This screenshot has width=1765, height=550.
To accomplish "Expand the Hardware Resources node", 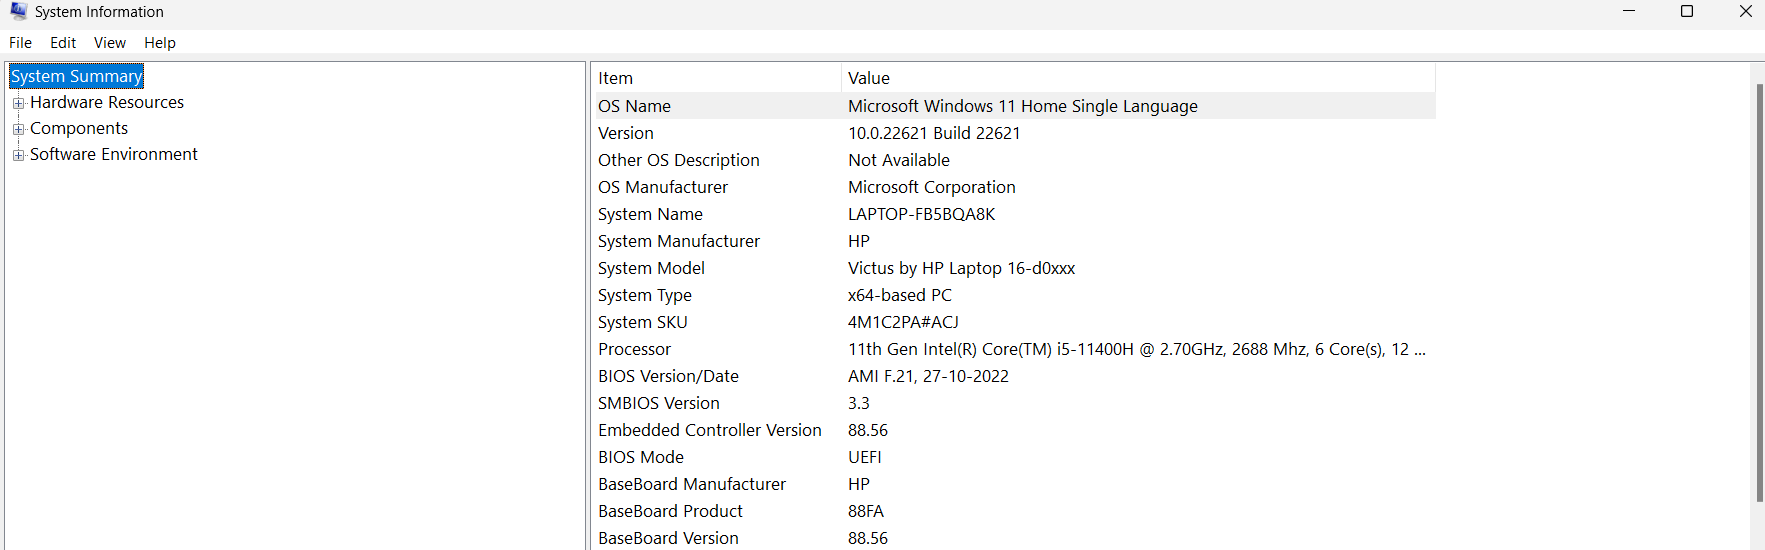I will pyautogui.click(x=18, y=103).
